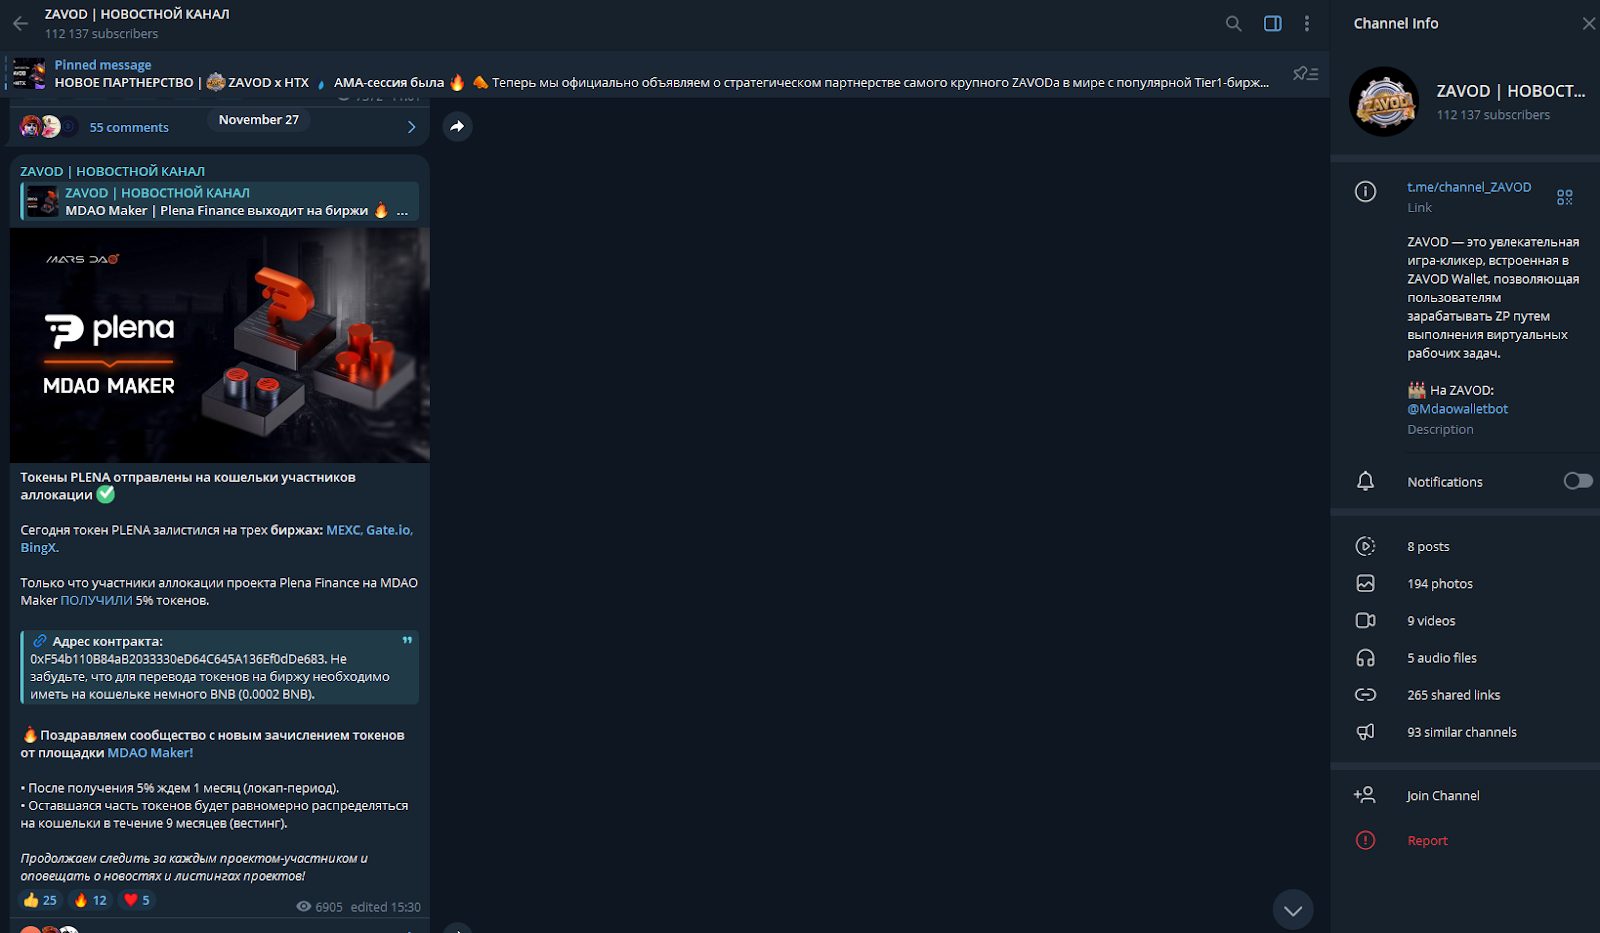Screen dimensions: 1600x933
Task: Click the add-user icon beside Join Channel
Action: coord(1365,795)
